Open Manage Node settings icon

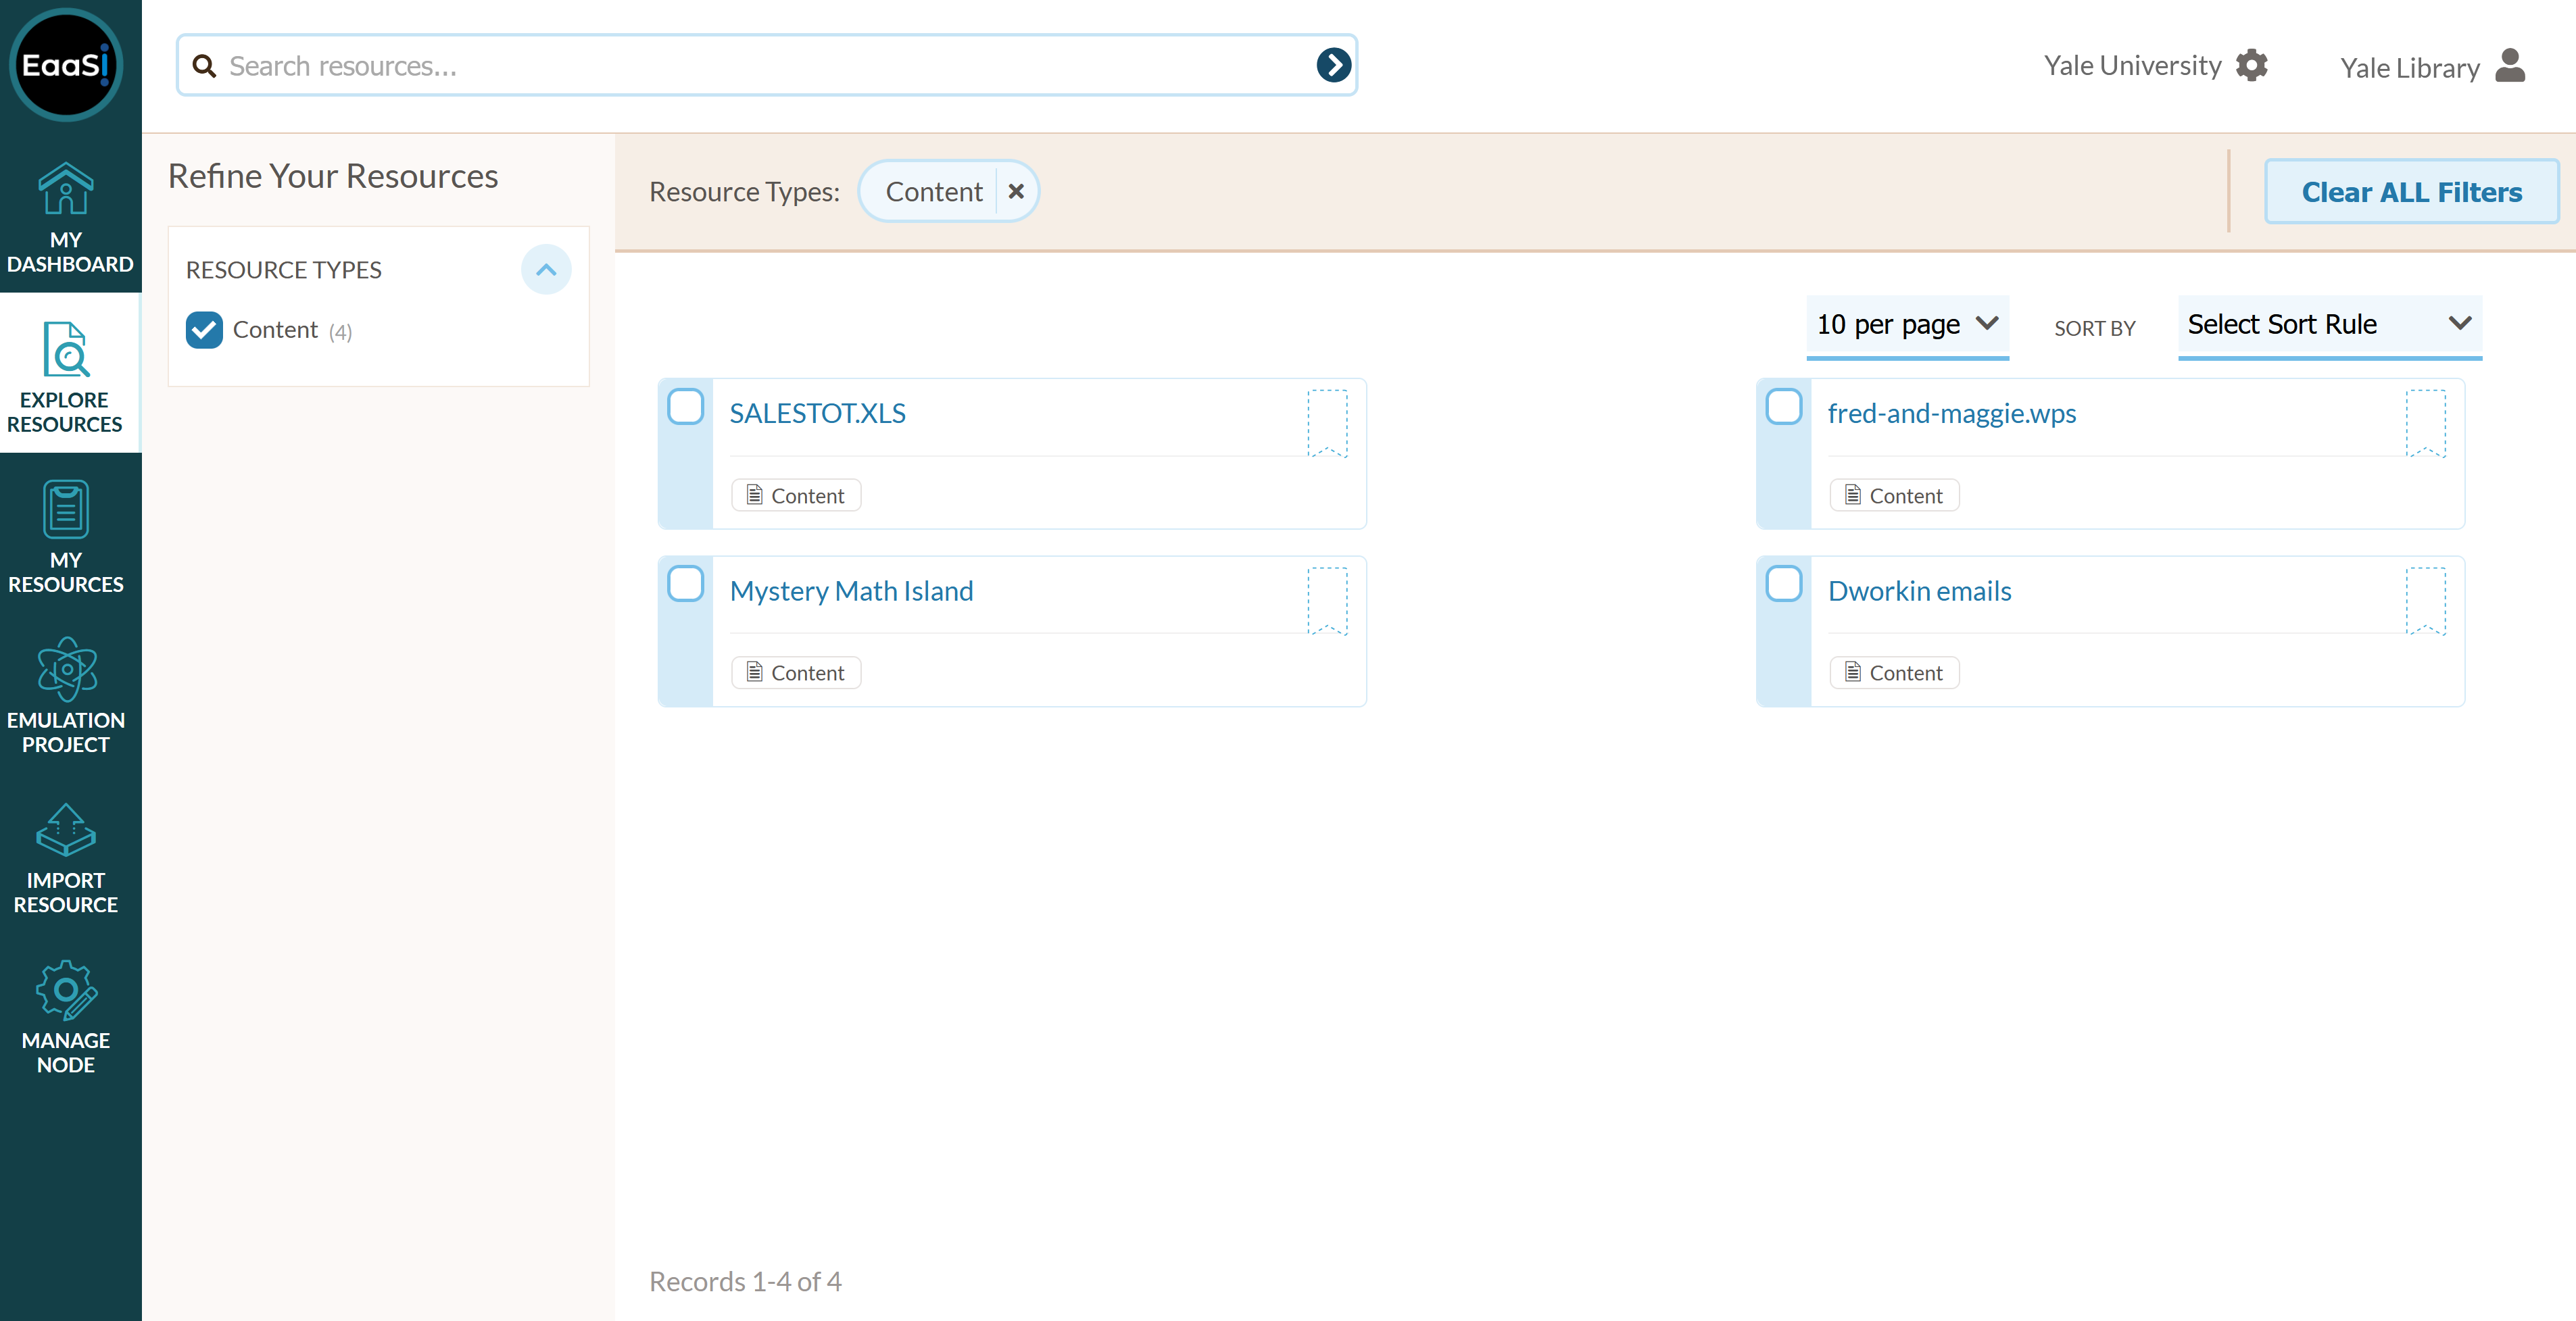[66, 990]
